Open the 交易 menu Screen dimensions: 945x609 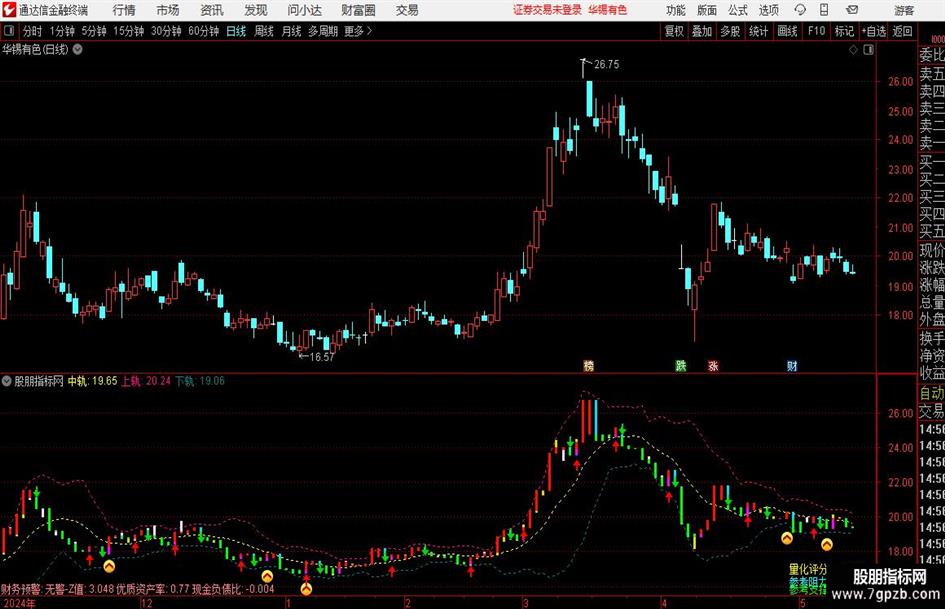[x=407, y=10]
